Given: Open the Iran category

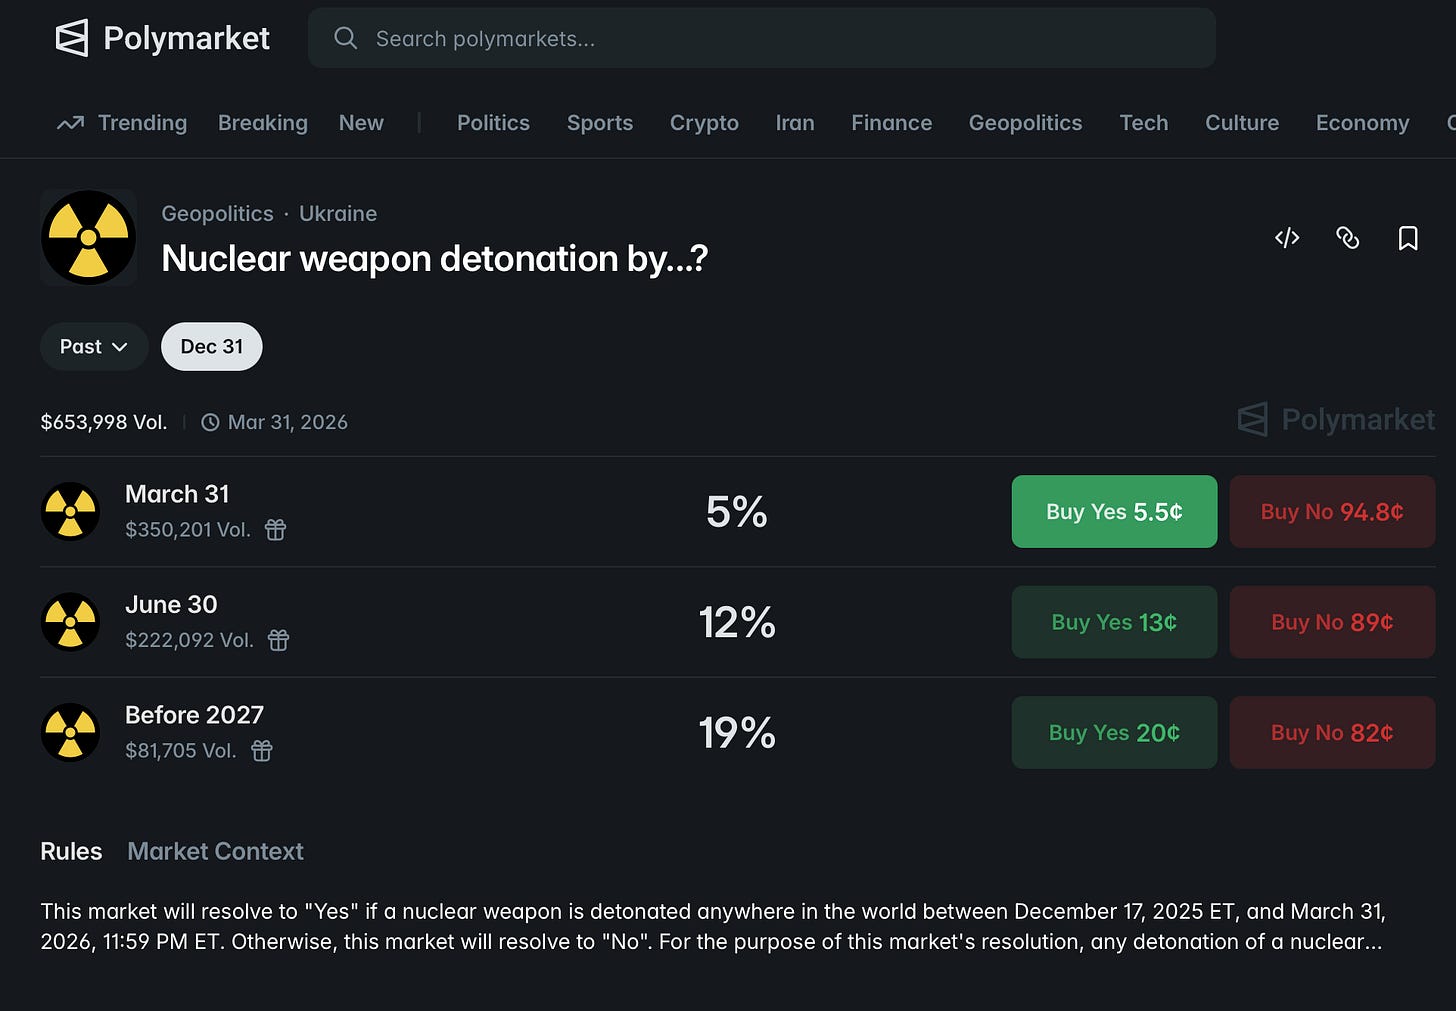Looking at the screenshot, I should tap(795, 123).
